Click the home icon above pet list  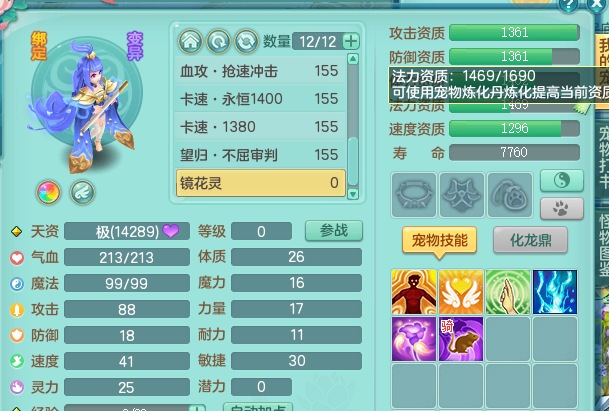[x=190, y=41]
